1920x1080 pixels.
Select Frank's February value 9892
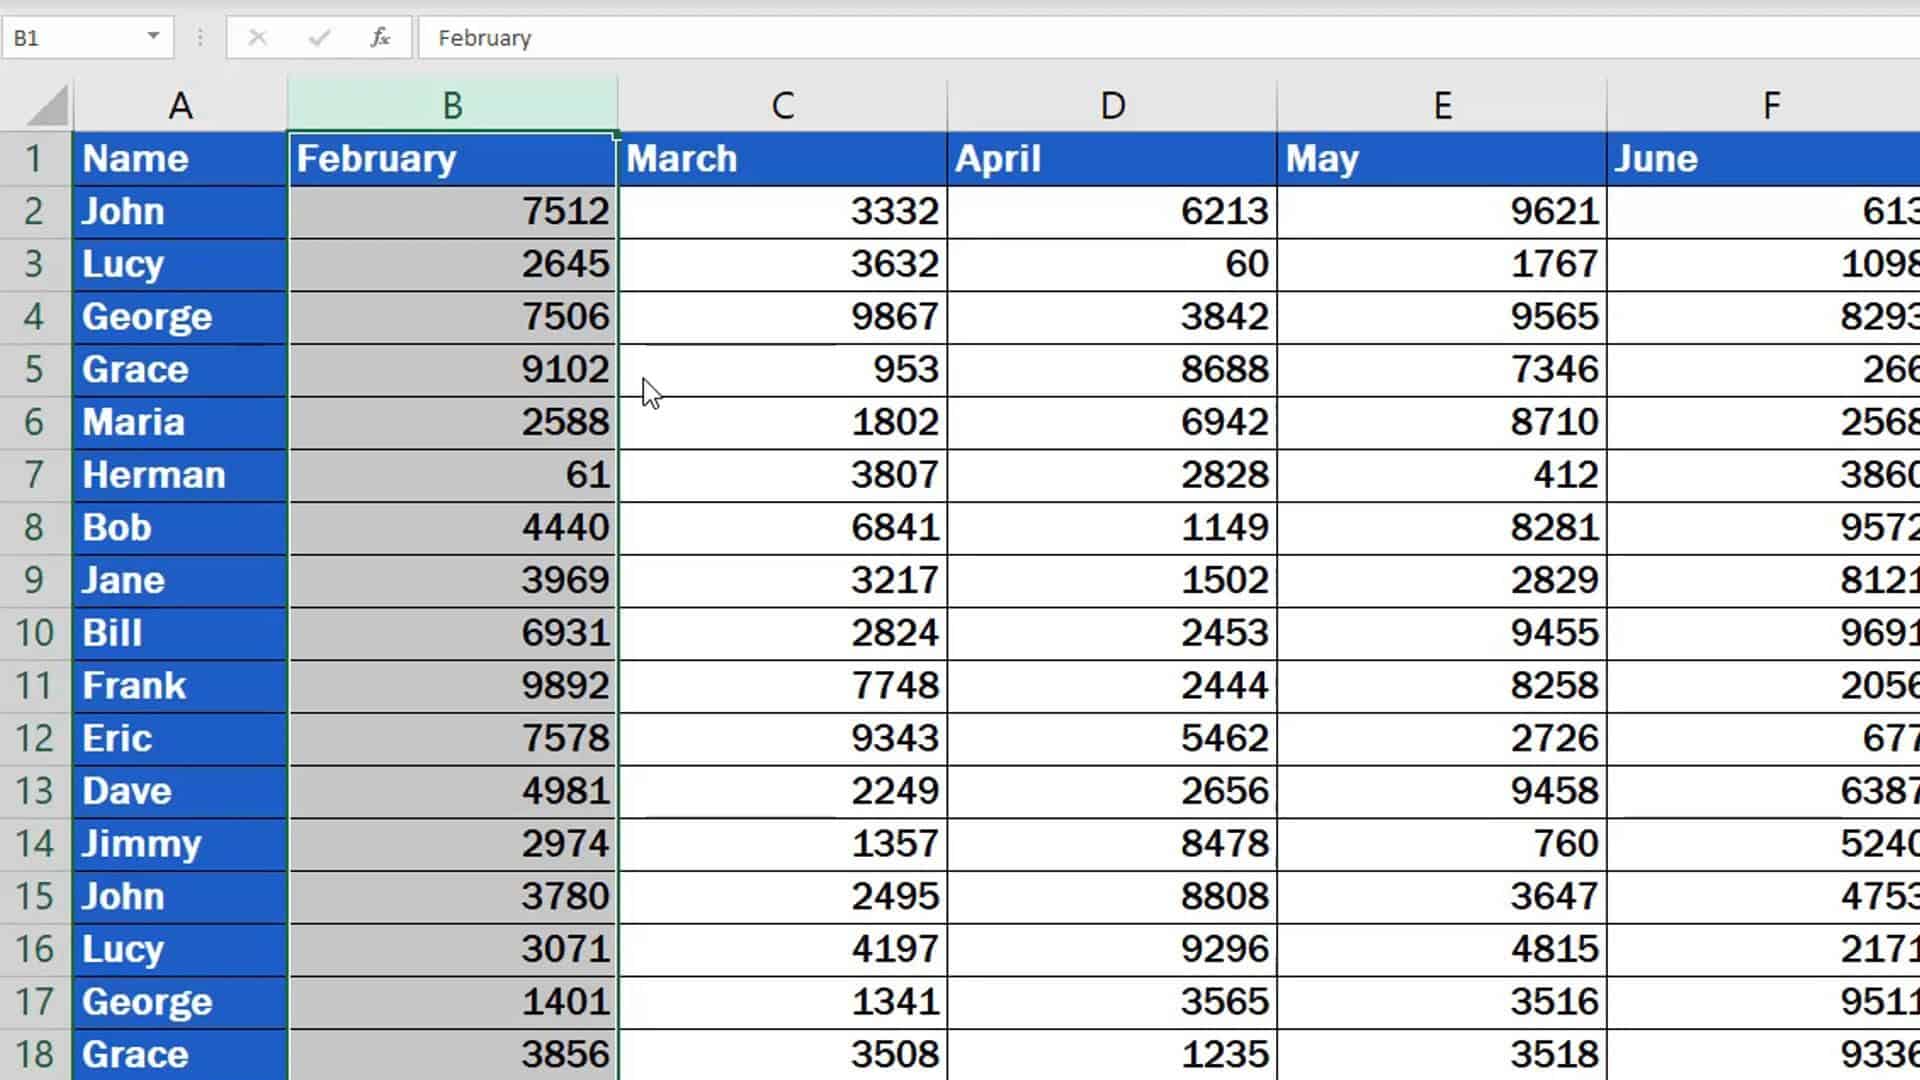pyautogui.click(x=450, y=685)
